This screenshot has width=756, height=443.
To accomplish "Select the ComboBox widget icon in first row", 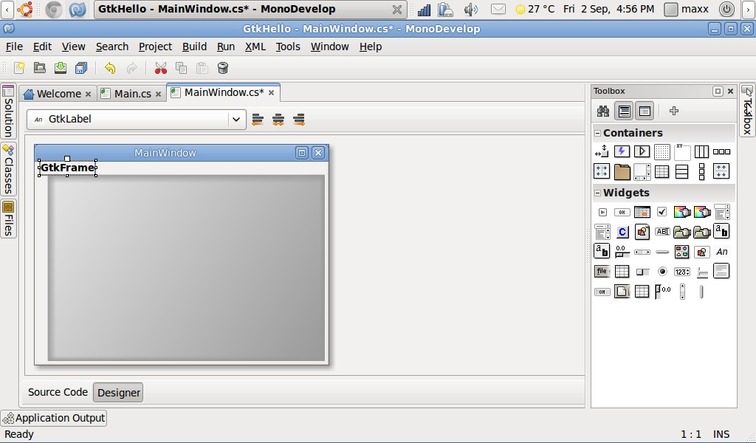I will 722,212.
